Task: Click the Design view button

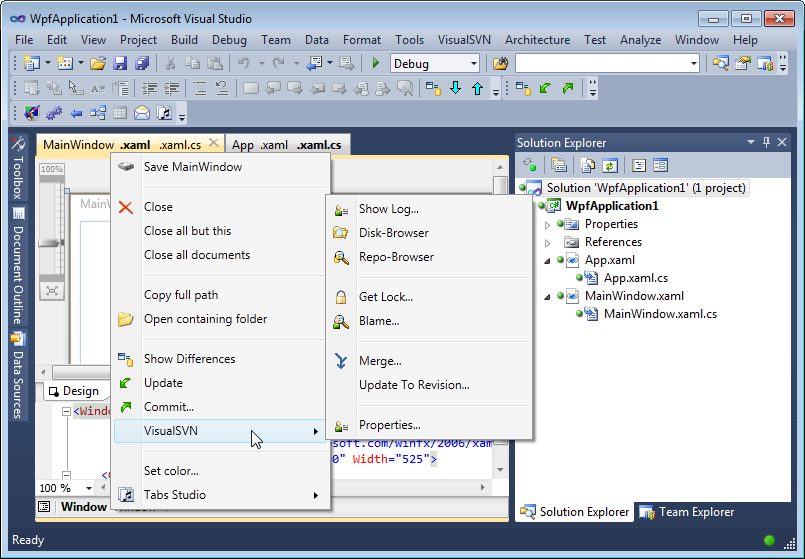Action: click(73, 391)
